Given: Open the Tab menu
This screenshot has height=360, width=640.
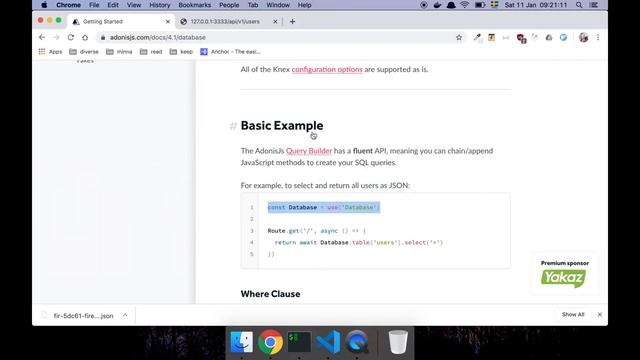Looking at the screenshot, I should tap(253, 5).
